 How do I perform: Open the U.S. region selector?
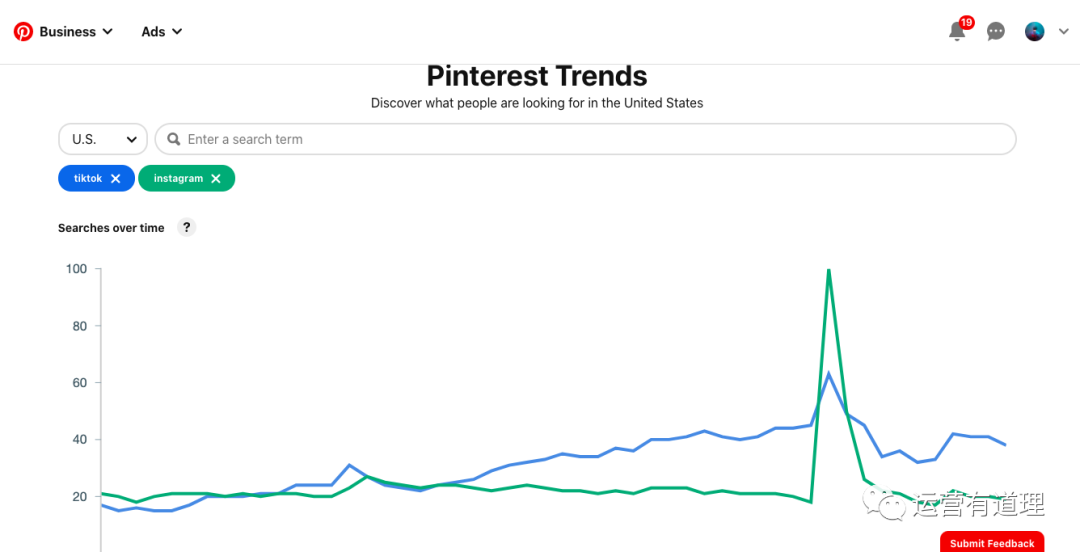point(103,139)
